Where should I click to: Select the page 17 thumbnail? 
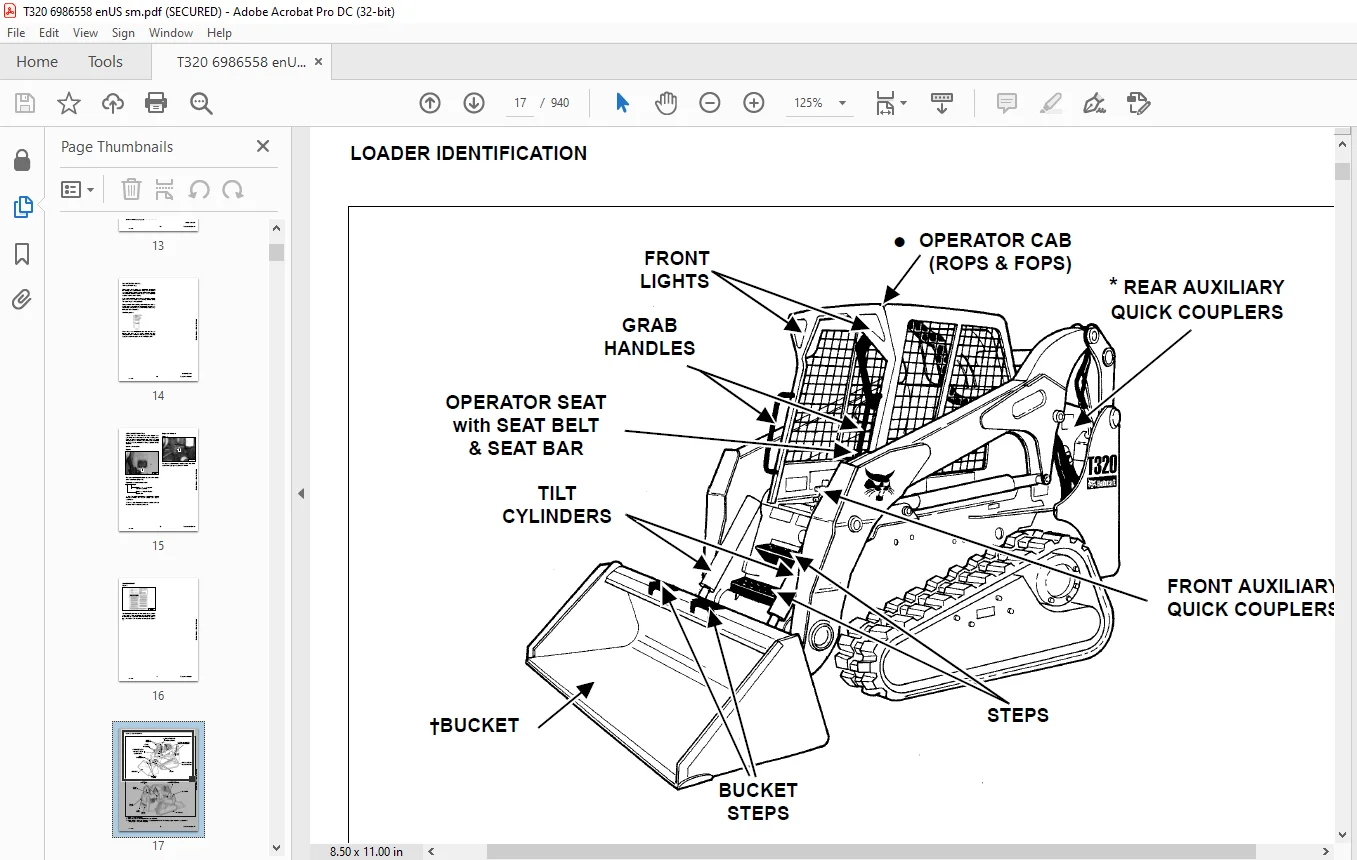(x=158, y=779)
